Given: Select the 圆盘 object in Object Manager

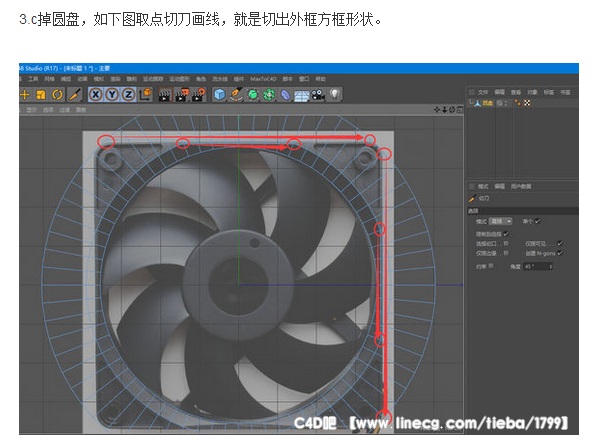Looking at the screenshot, I should 488,103.
